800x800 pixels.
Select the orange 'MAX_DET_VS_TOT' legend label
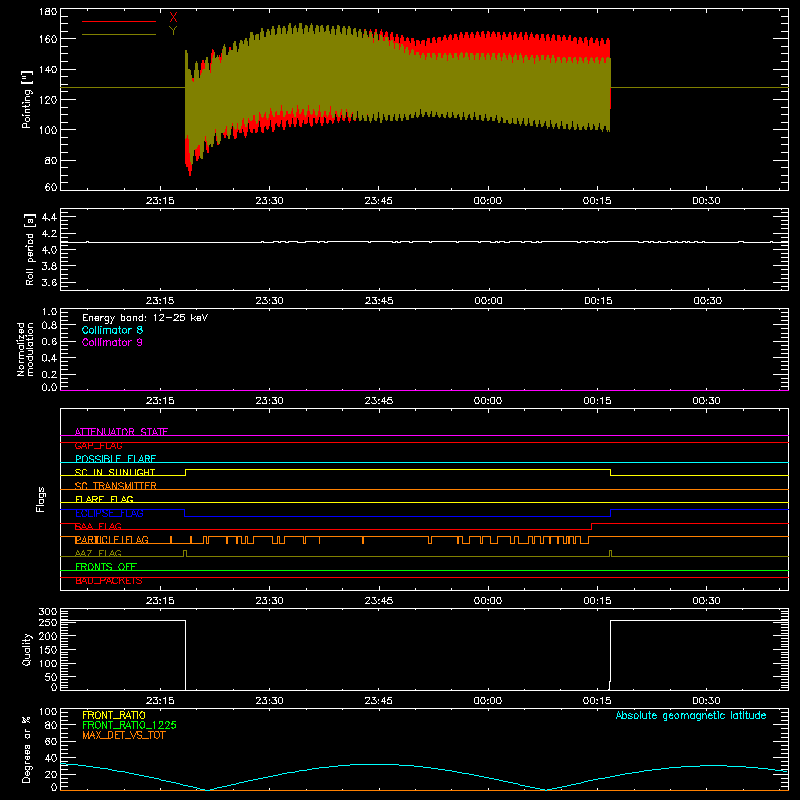(124, 735)
